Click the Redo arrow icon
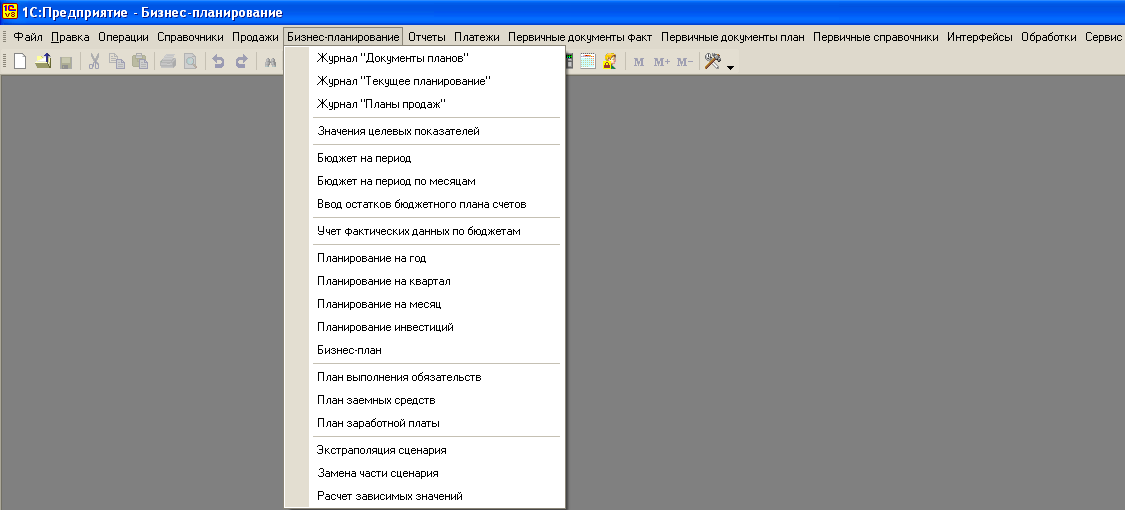The height and width of the screenshot is (510, 1125). 241,62
